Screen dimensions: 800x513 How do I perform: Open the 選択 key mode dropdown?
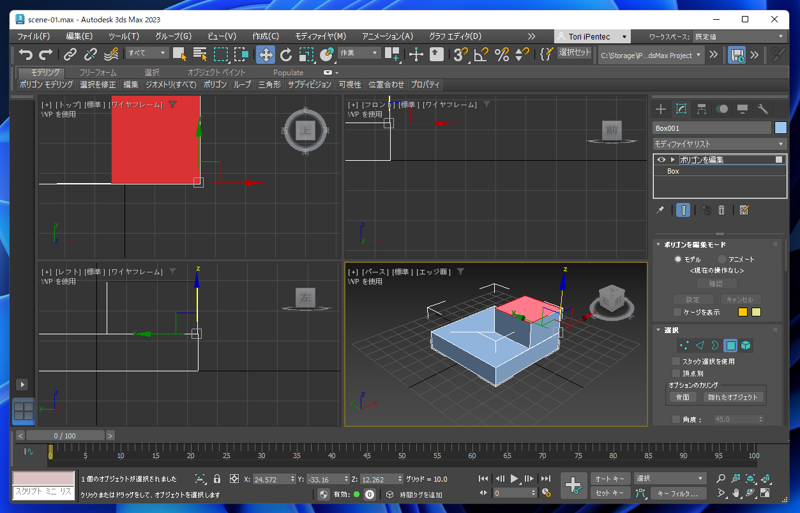[669, 478]
